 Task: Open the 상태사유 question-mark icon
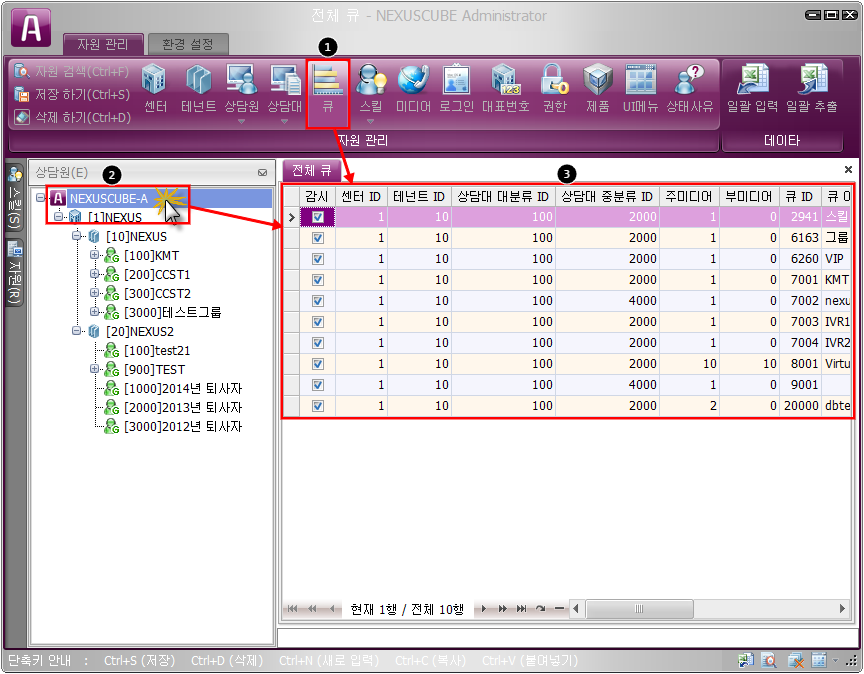689,88
